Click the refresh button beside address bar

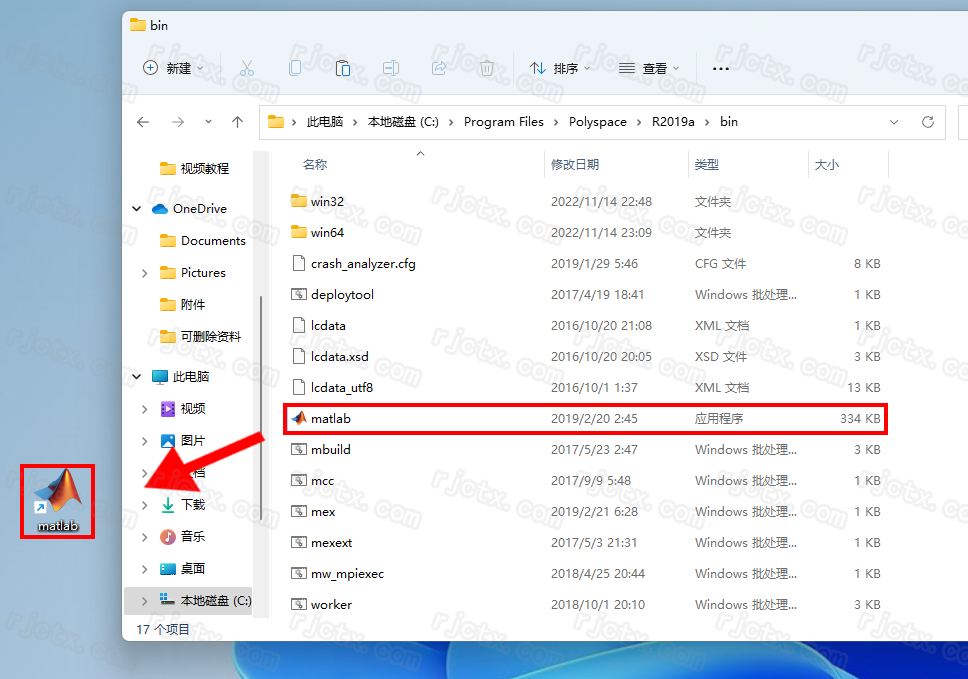pos(928,122)
